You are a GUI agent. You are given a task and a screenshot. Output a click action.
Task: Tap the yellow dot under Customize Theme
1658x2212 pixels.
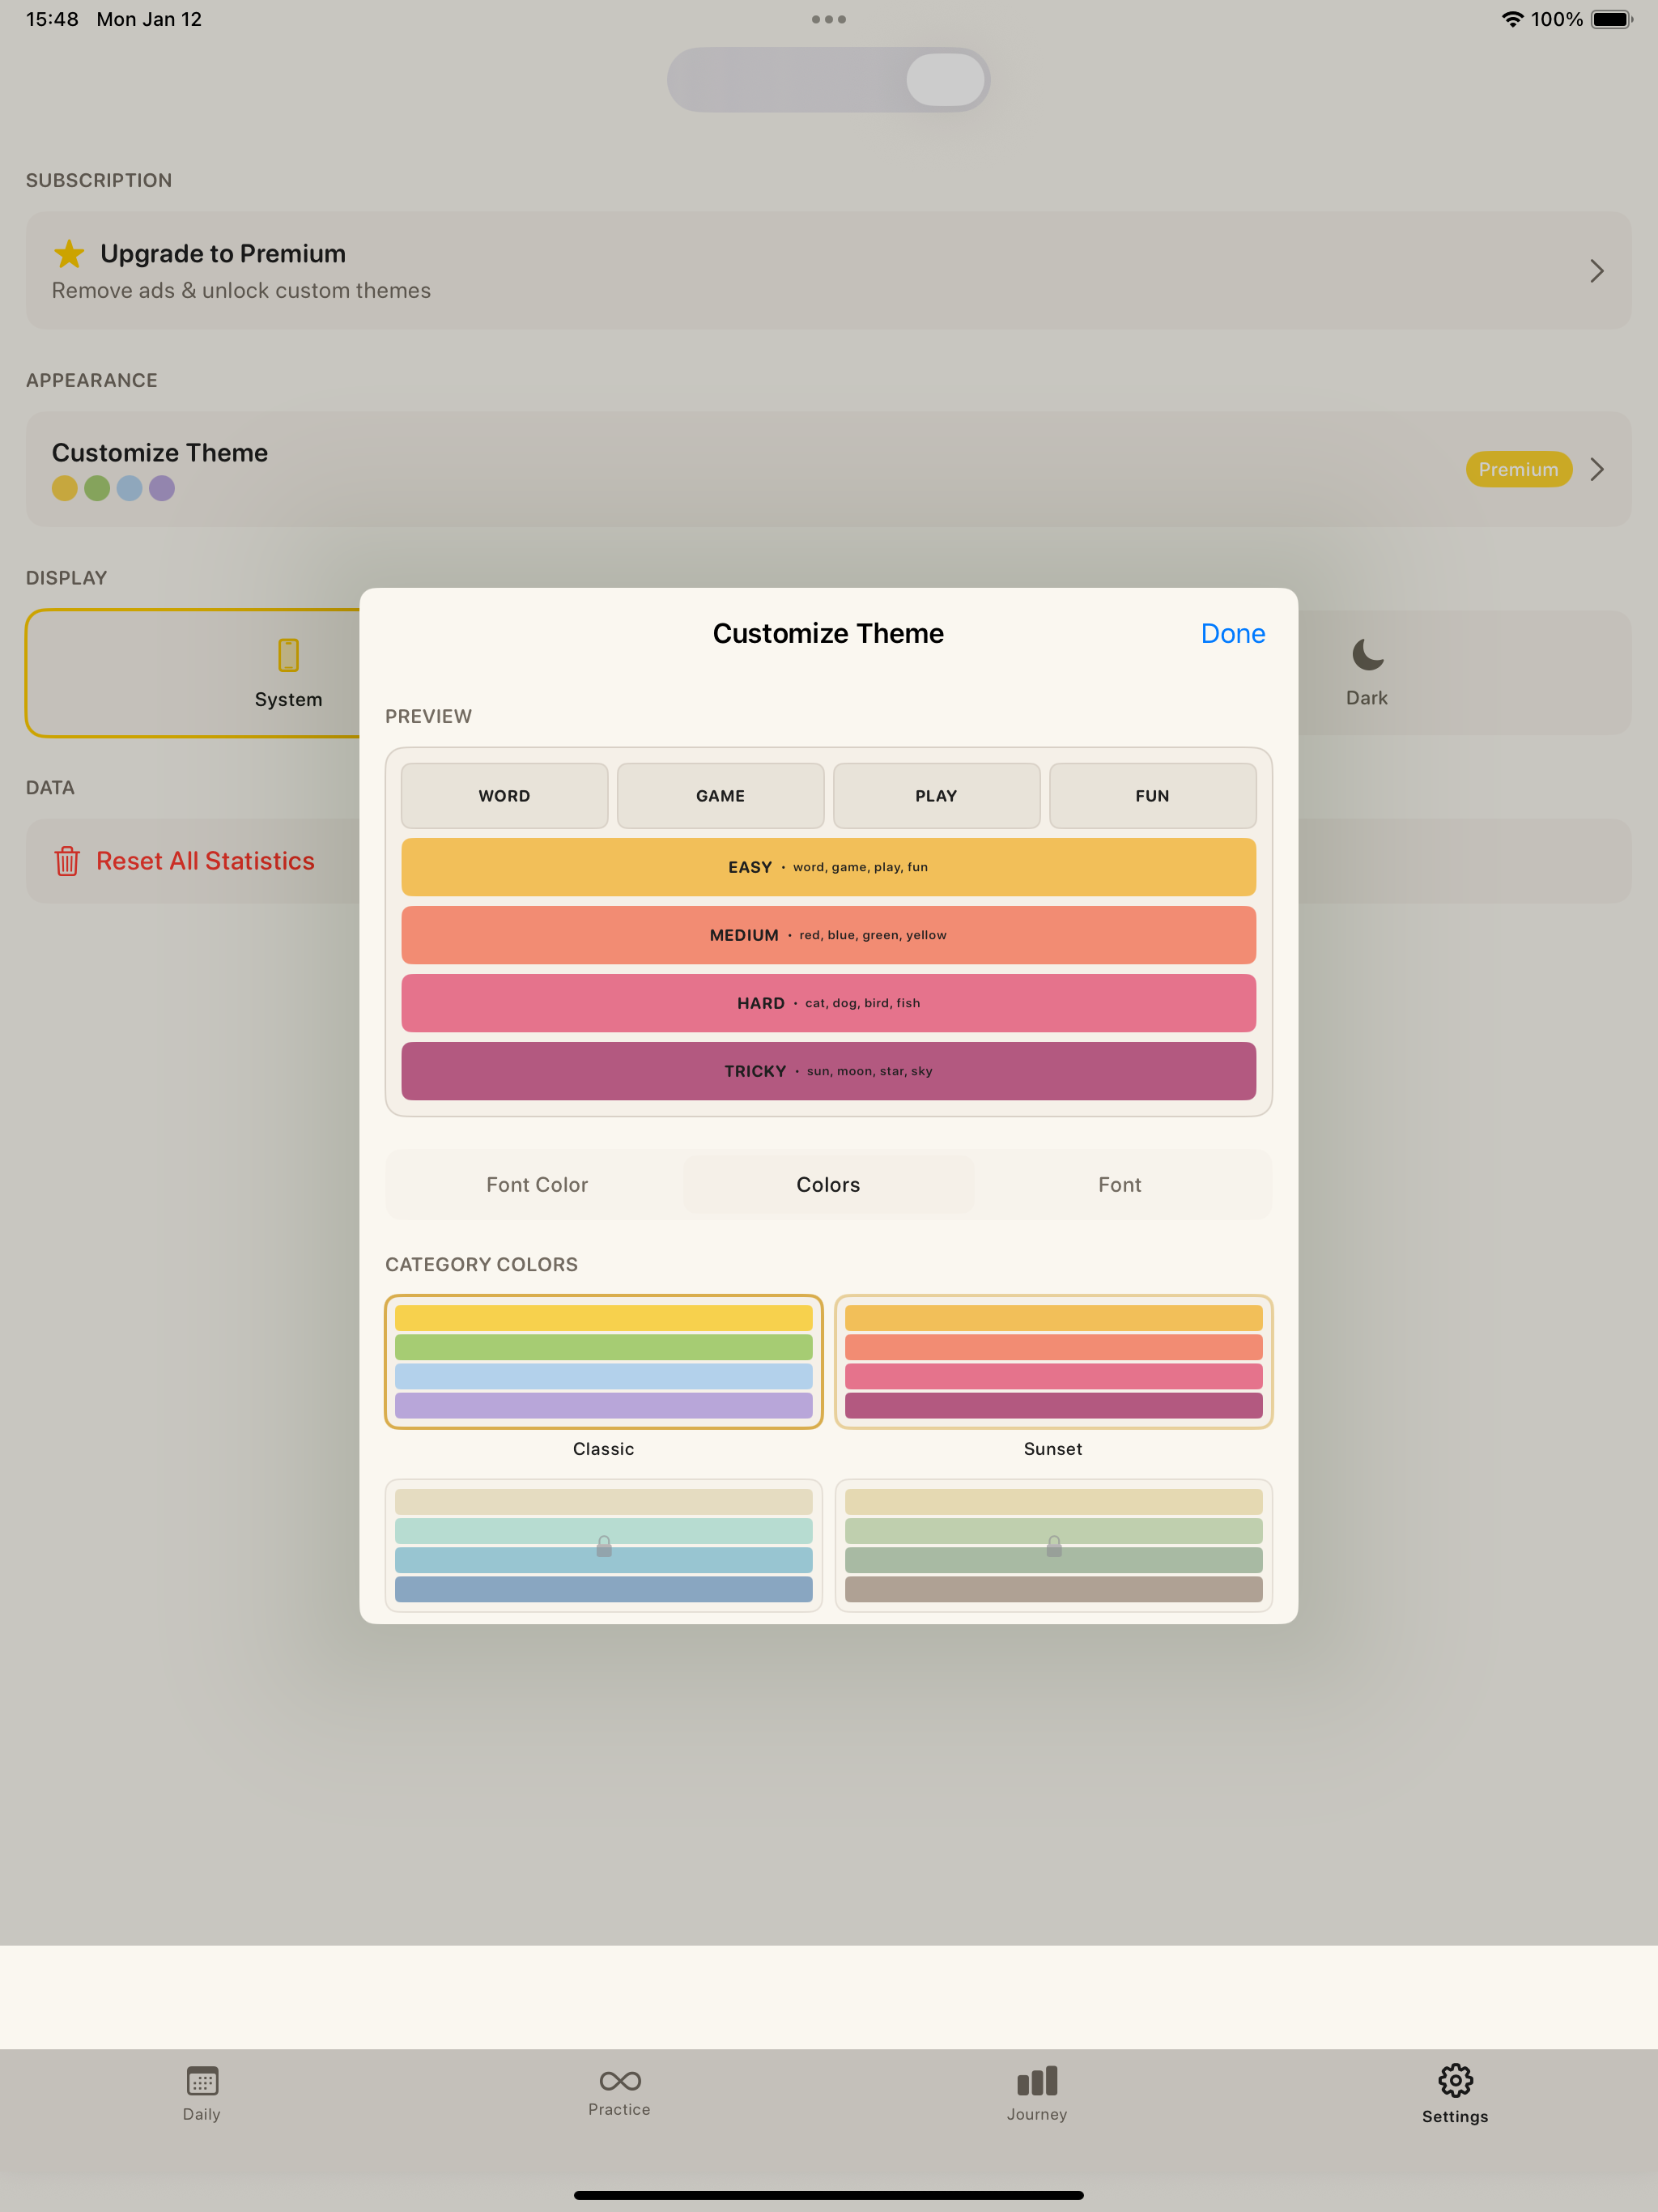pos(65,488)
